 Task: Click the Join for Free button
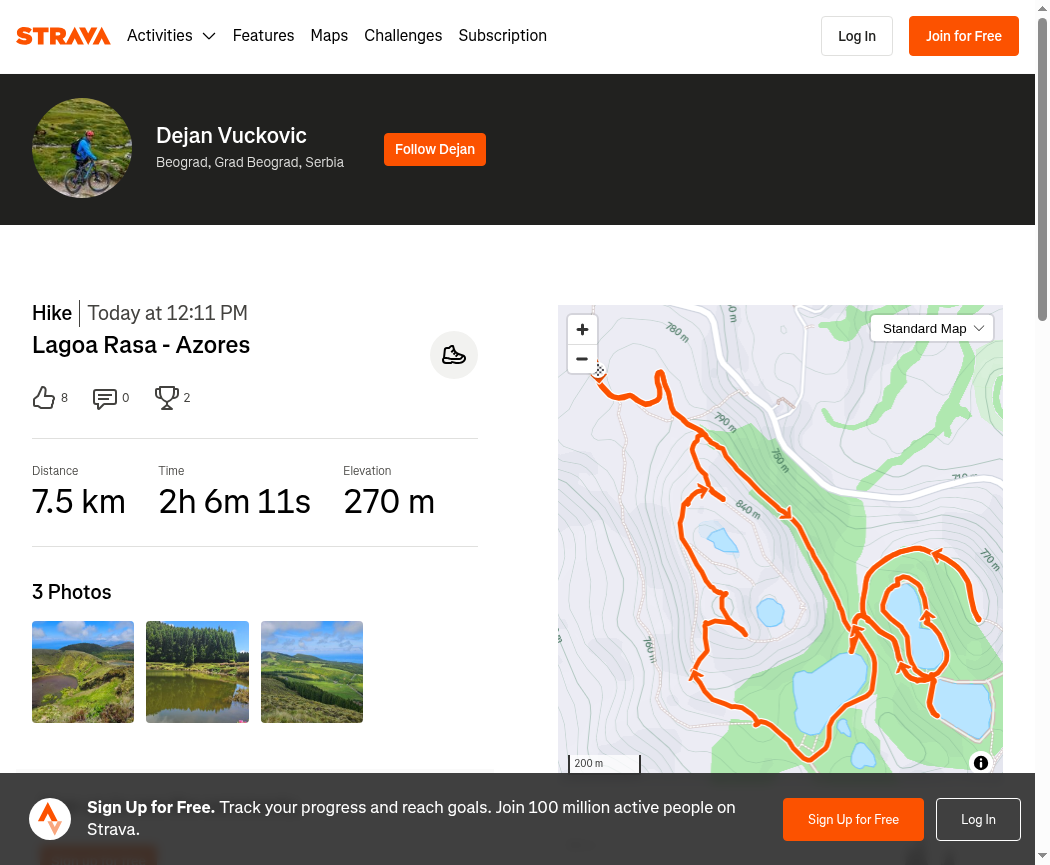pos(963,36)
